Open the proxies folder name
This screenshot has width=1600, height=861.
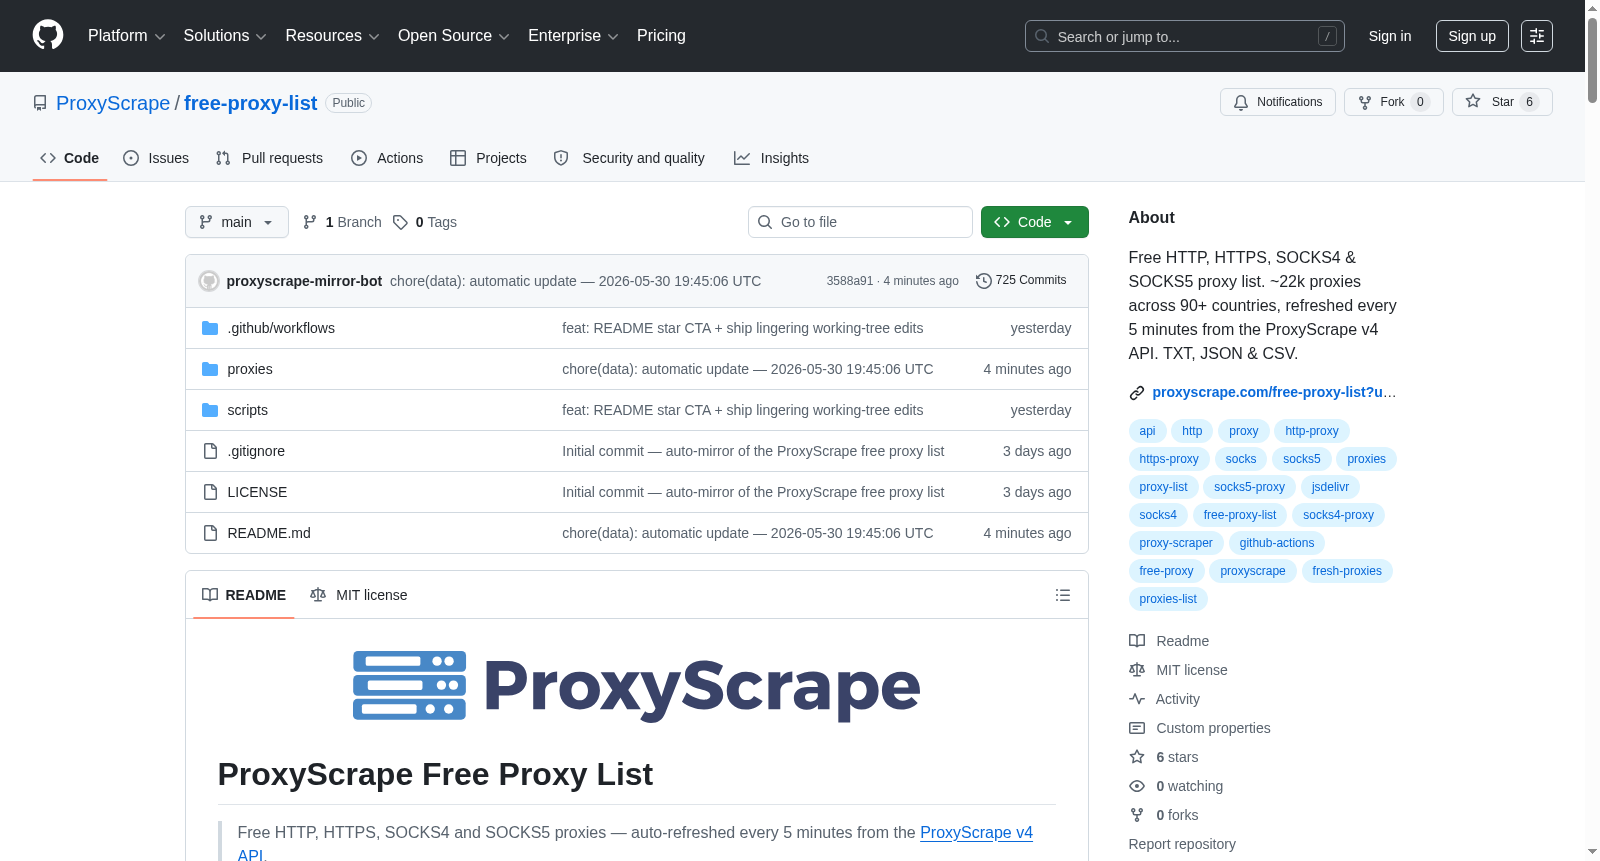pyautogui.click(x=250, y=369)
